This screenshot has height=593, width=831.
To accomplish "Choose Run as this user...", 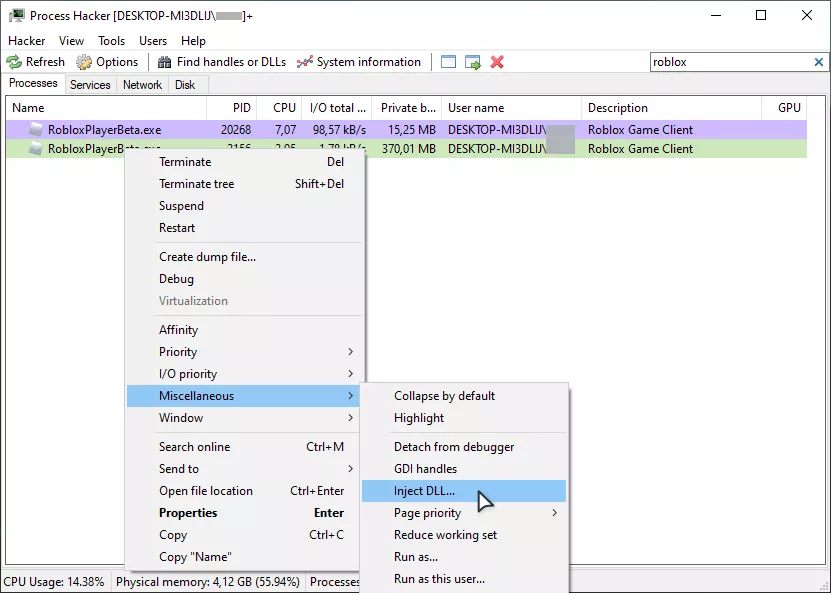I will (x=464, y=579).
